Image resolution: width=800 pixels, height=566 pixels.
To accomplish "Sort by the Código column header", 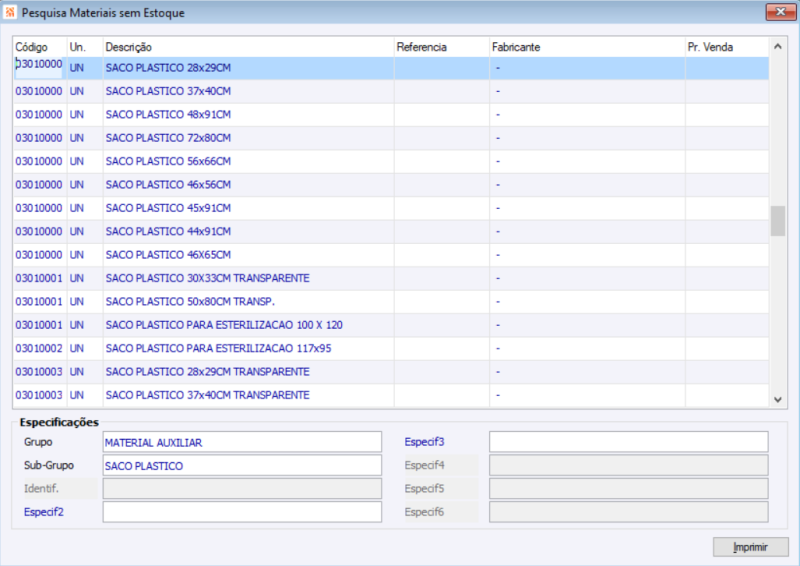I will point(40,47).
